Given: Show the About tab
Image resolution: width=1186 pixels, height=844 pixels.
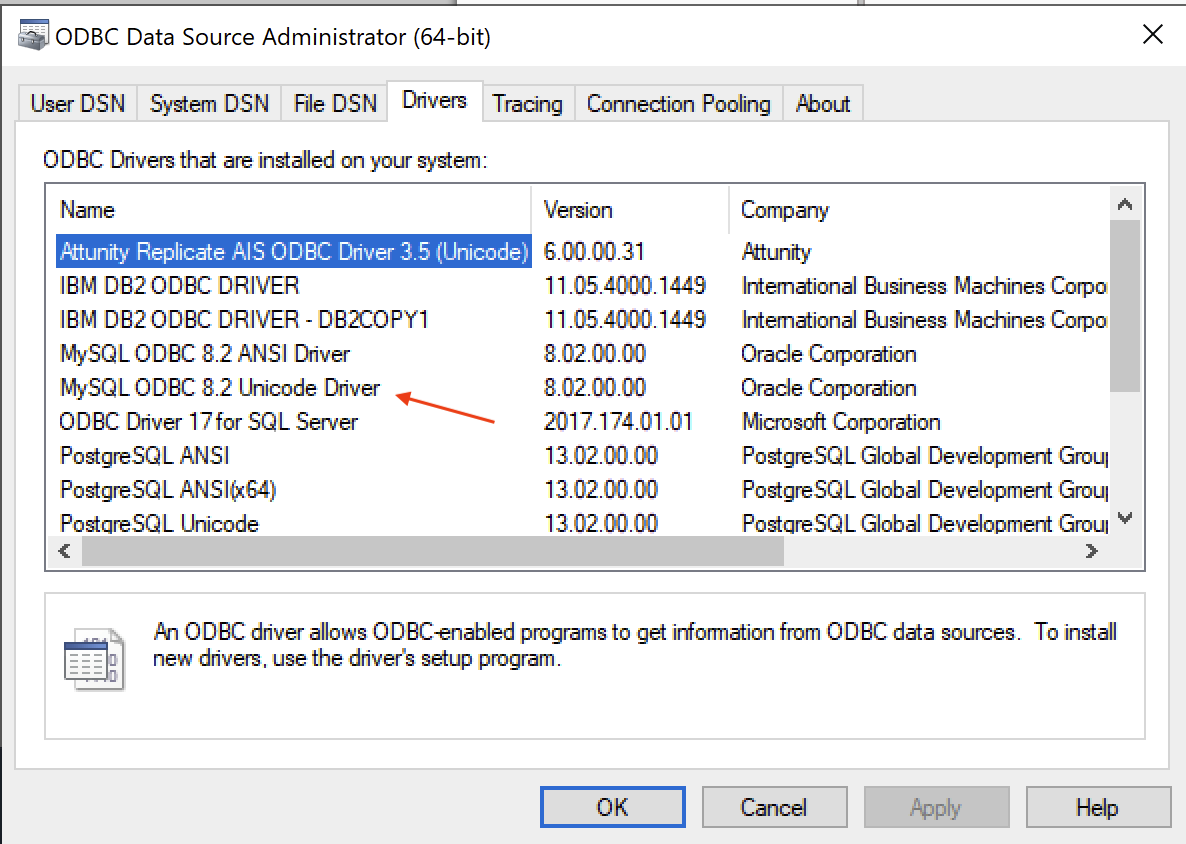Looking at the screenshot, I should pyautogui.click(x=822, y=104).
